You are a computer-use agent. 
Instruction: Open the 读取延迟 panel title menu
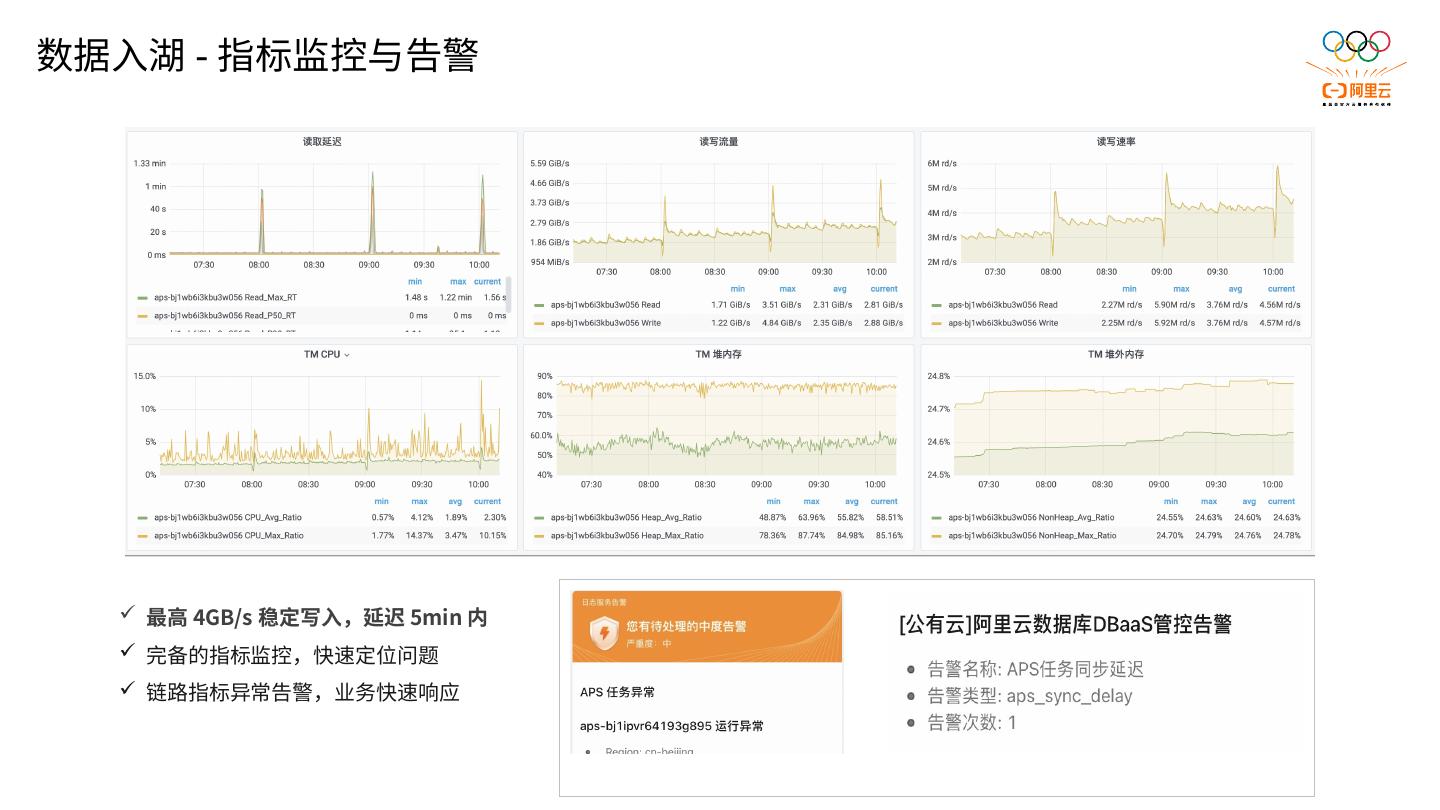coord(322,142)
